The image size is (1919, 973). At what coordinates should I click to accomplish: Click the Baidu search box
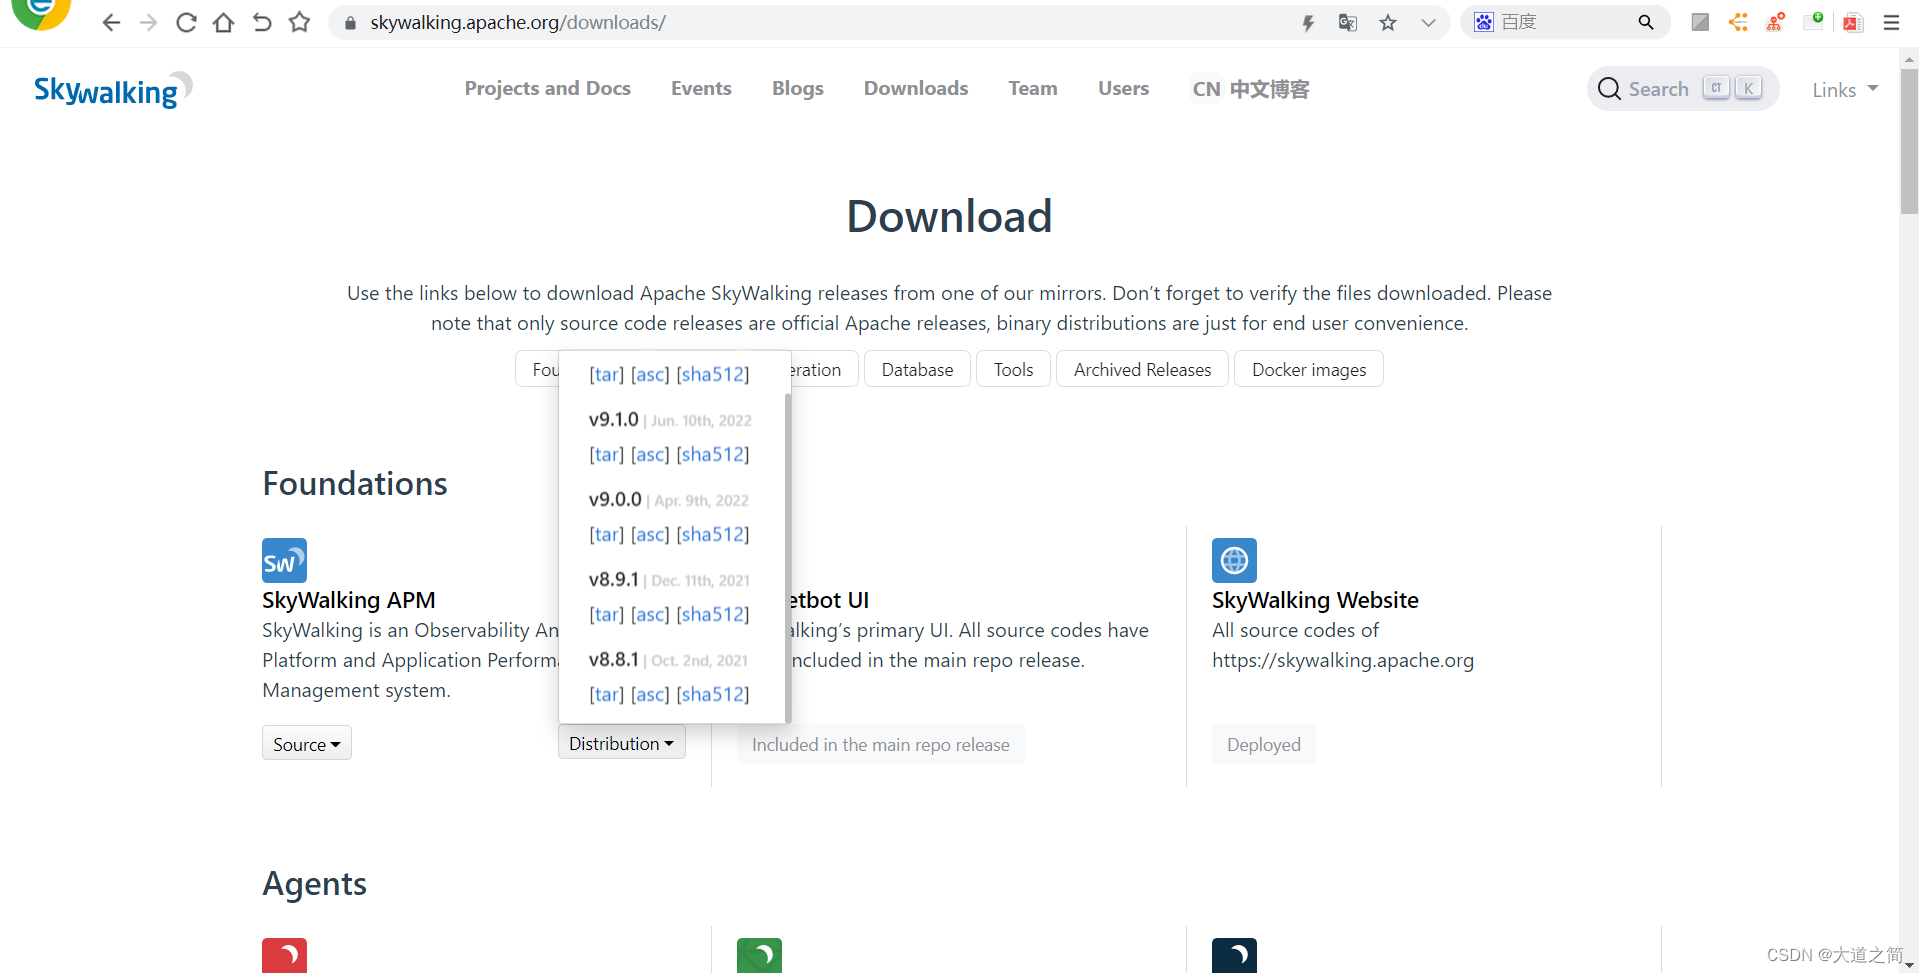pos(1566,22)
